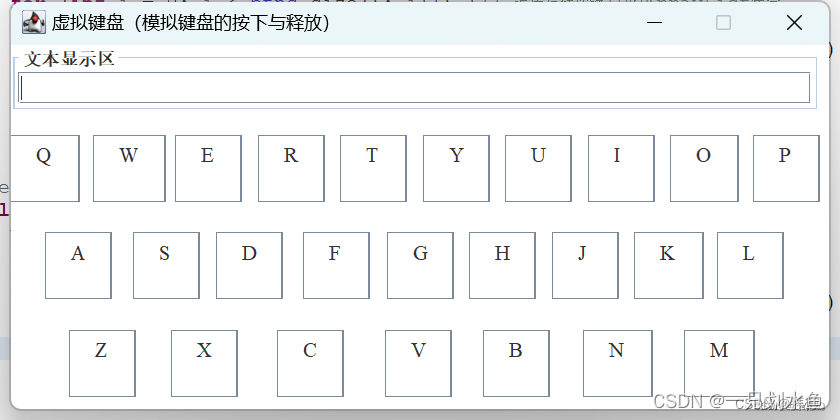This screenshot has width=840, height=420.
Task: Click the L key button
Action: click(751, 265)
